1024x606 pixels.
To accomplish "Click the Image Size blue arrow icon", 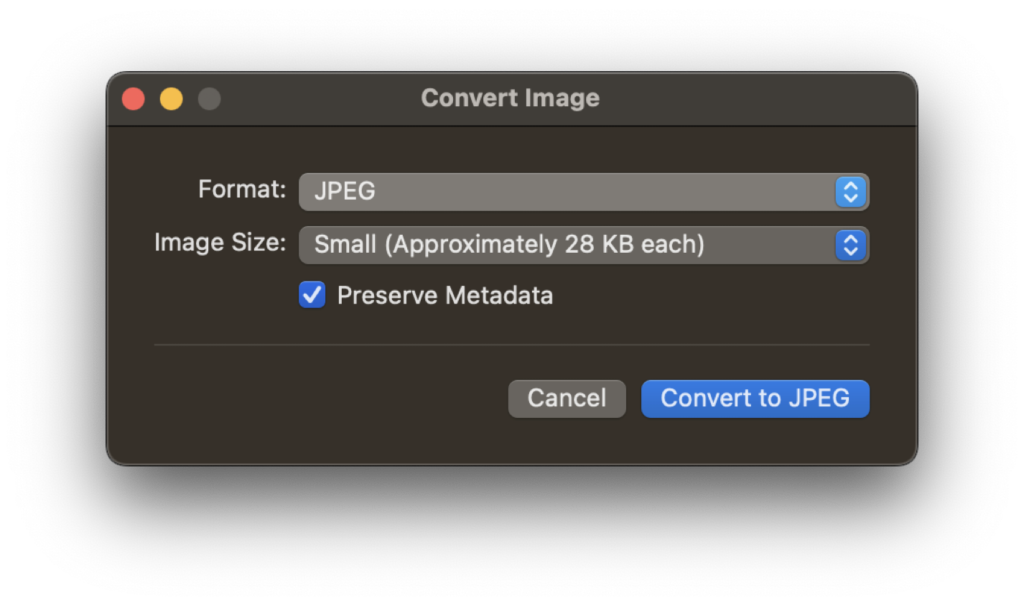I will tap(850, 244).
